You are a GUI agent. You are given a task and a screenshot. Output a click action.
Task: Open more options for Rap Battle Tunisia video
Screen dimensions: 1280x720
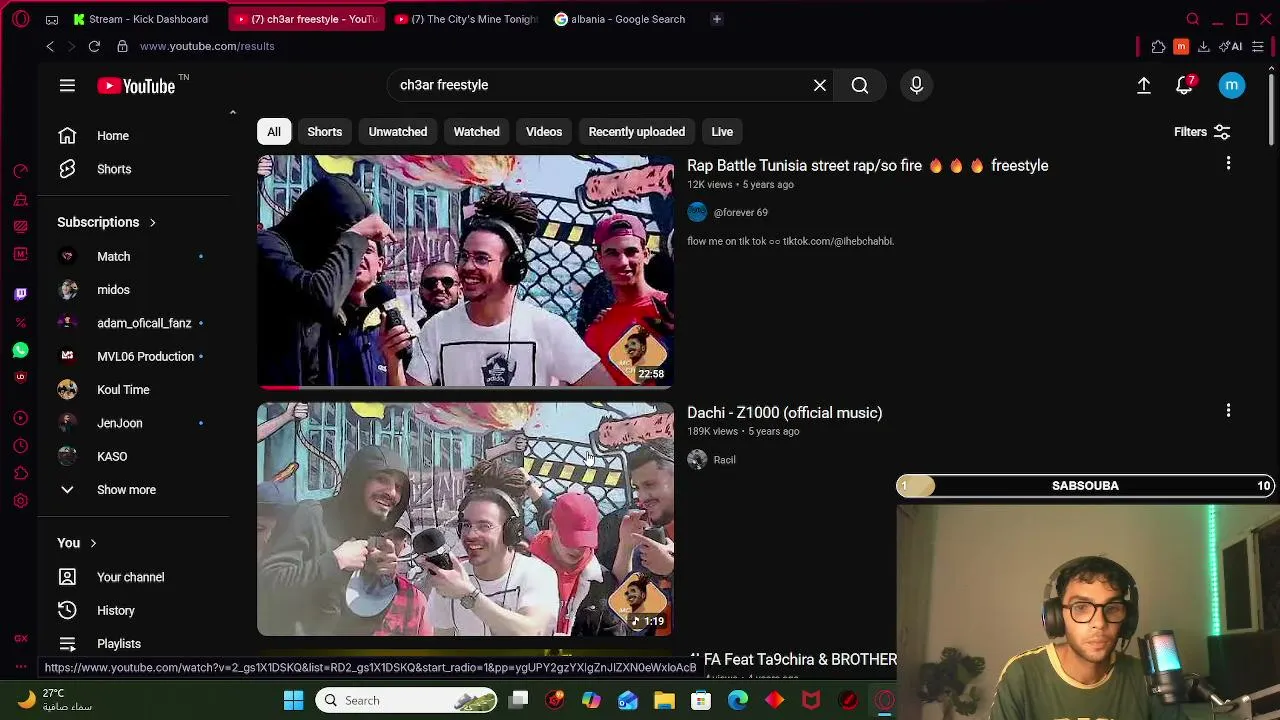(1228, 164)
